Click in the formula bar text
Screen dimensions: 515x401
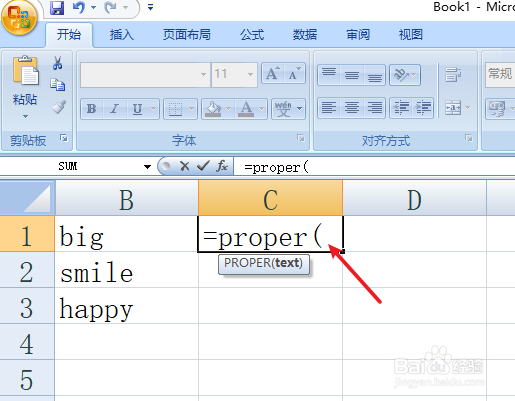pyautogui.click(x=276, y=167)
